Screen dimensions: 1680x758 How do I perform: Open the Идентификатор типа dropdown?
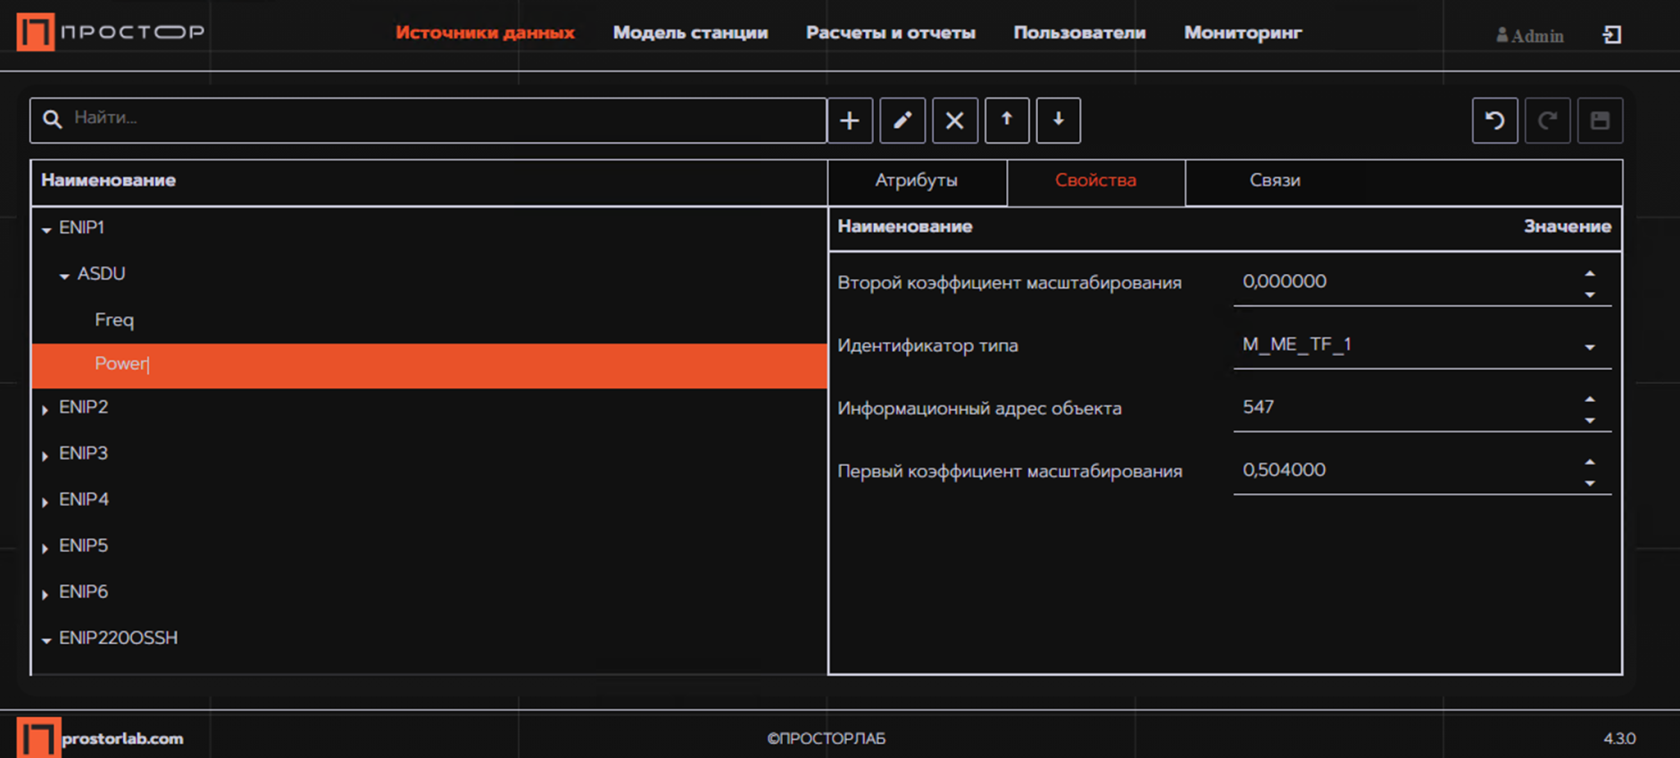click(x=1589, y=347)
